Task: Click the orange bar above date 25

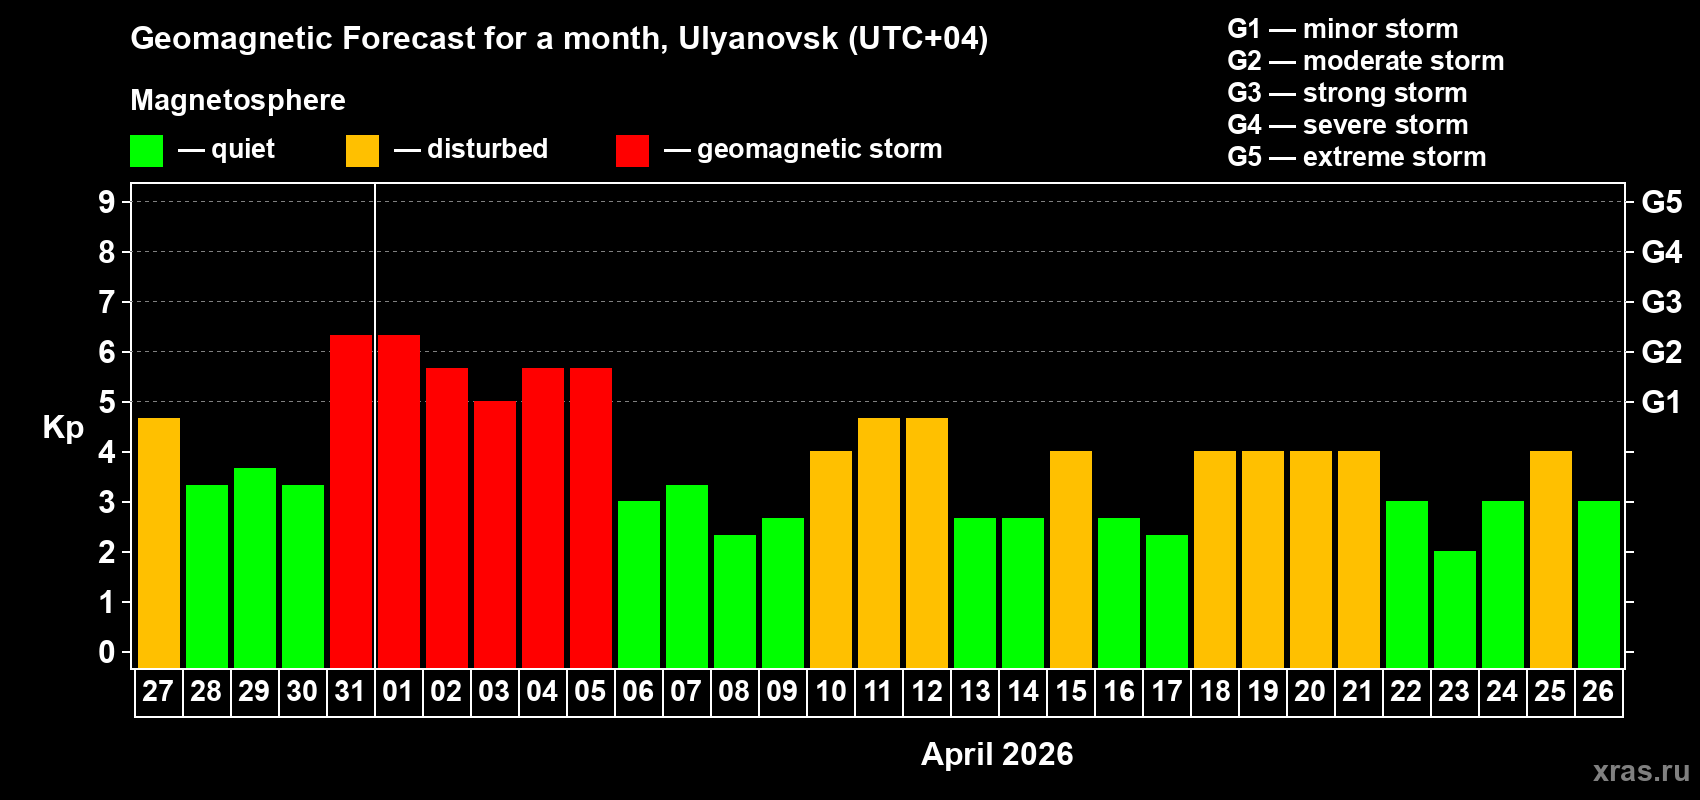Action: point(1551,560)
